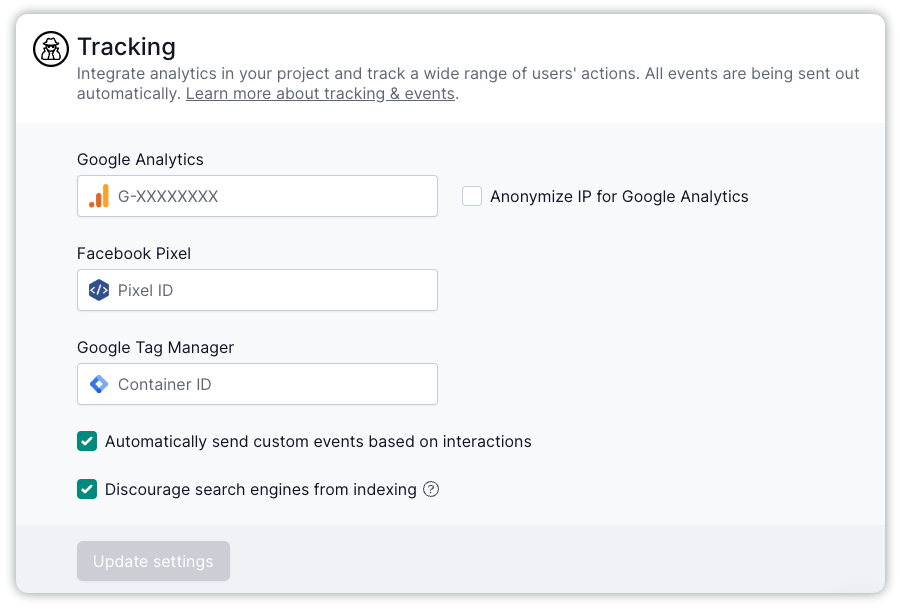900x610 pixels.
Task: Uncheck Discourage search engines from indexing
Action: [87, 489]
